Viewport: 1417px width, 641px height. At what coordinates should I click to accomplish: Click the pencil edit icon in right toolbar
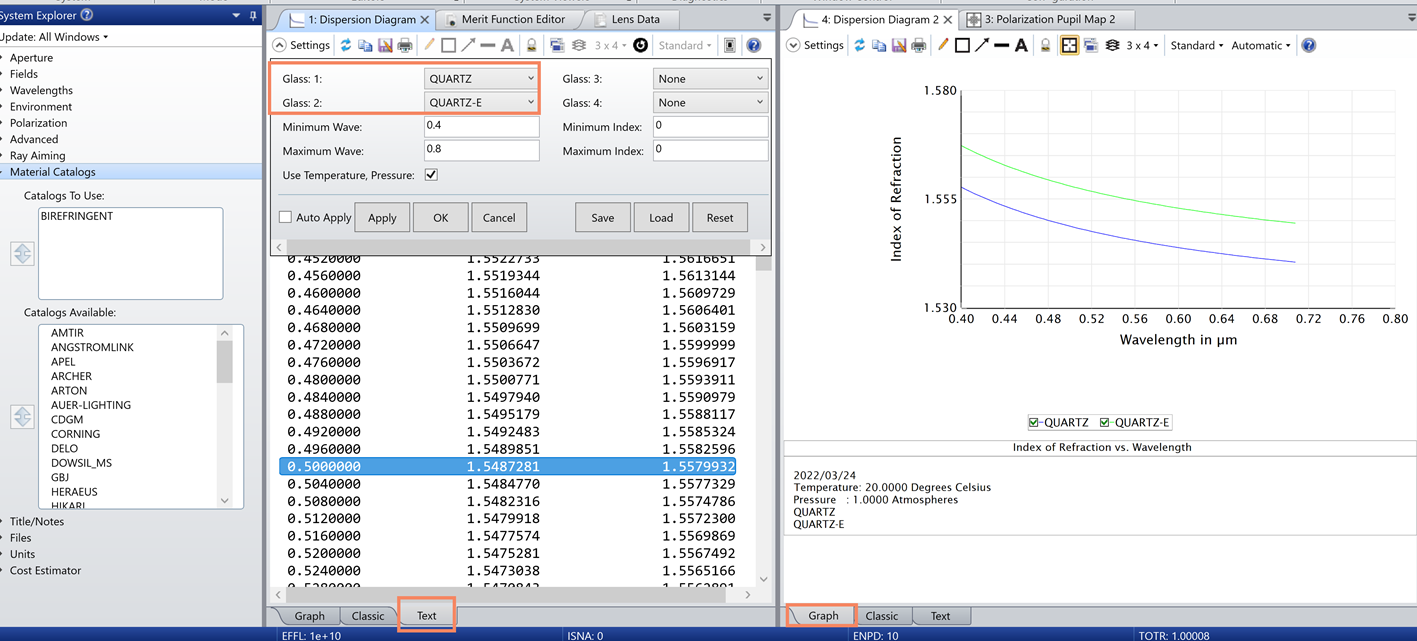click(x=943, y=45)
